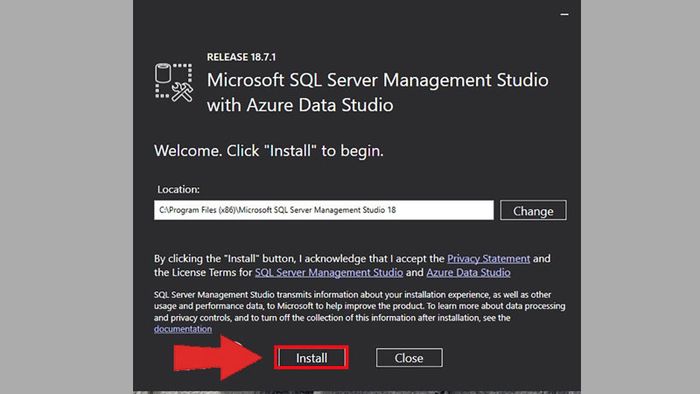Click into the Location path field

[x=324, y=210]
